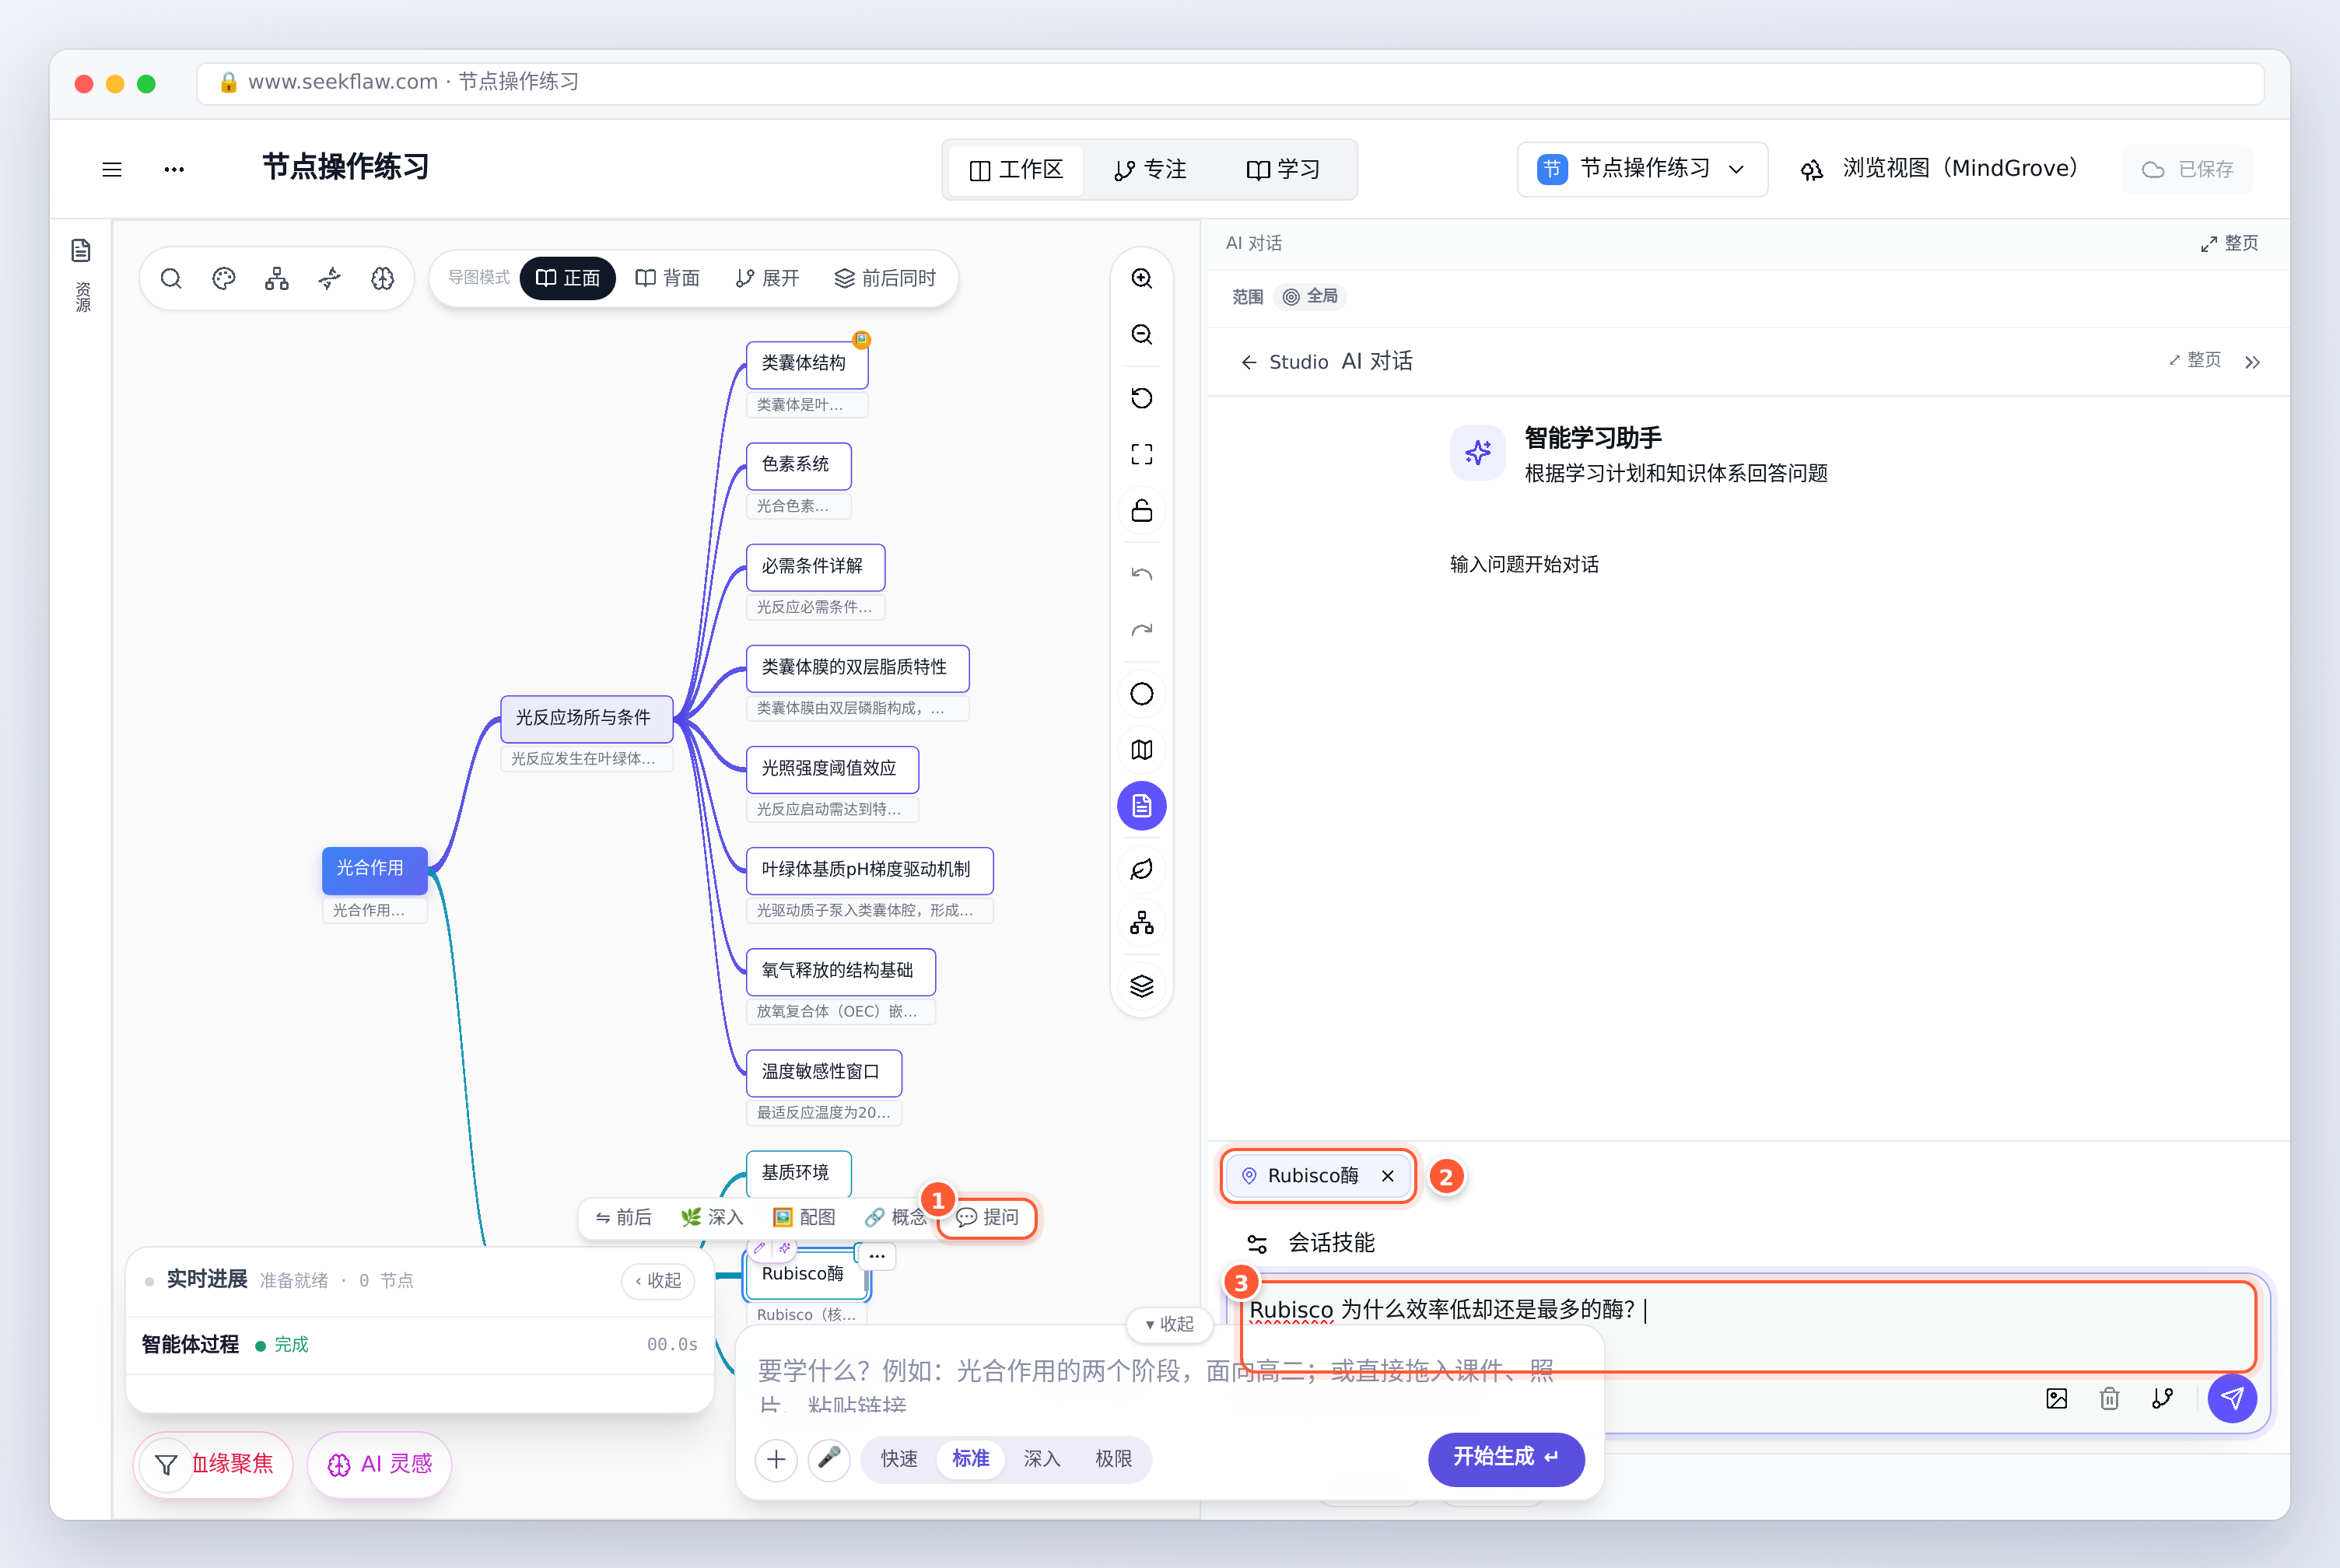The height and width of the screenshot is (1568, 2340).
Task: Select 前后同时 map mode
Action: pyautogui.click(x=885, y=278)
